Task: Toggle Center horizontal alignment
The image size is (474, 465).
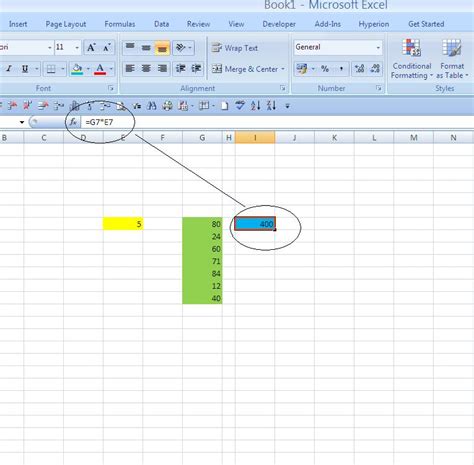Action: point(146,69)
